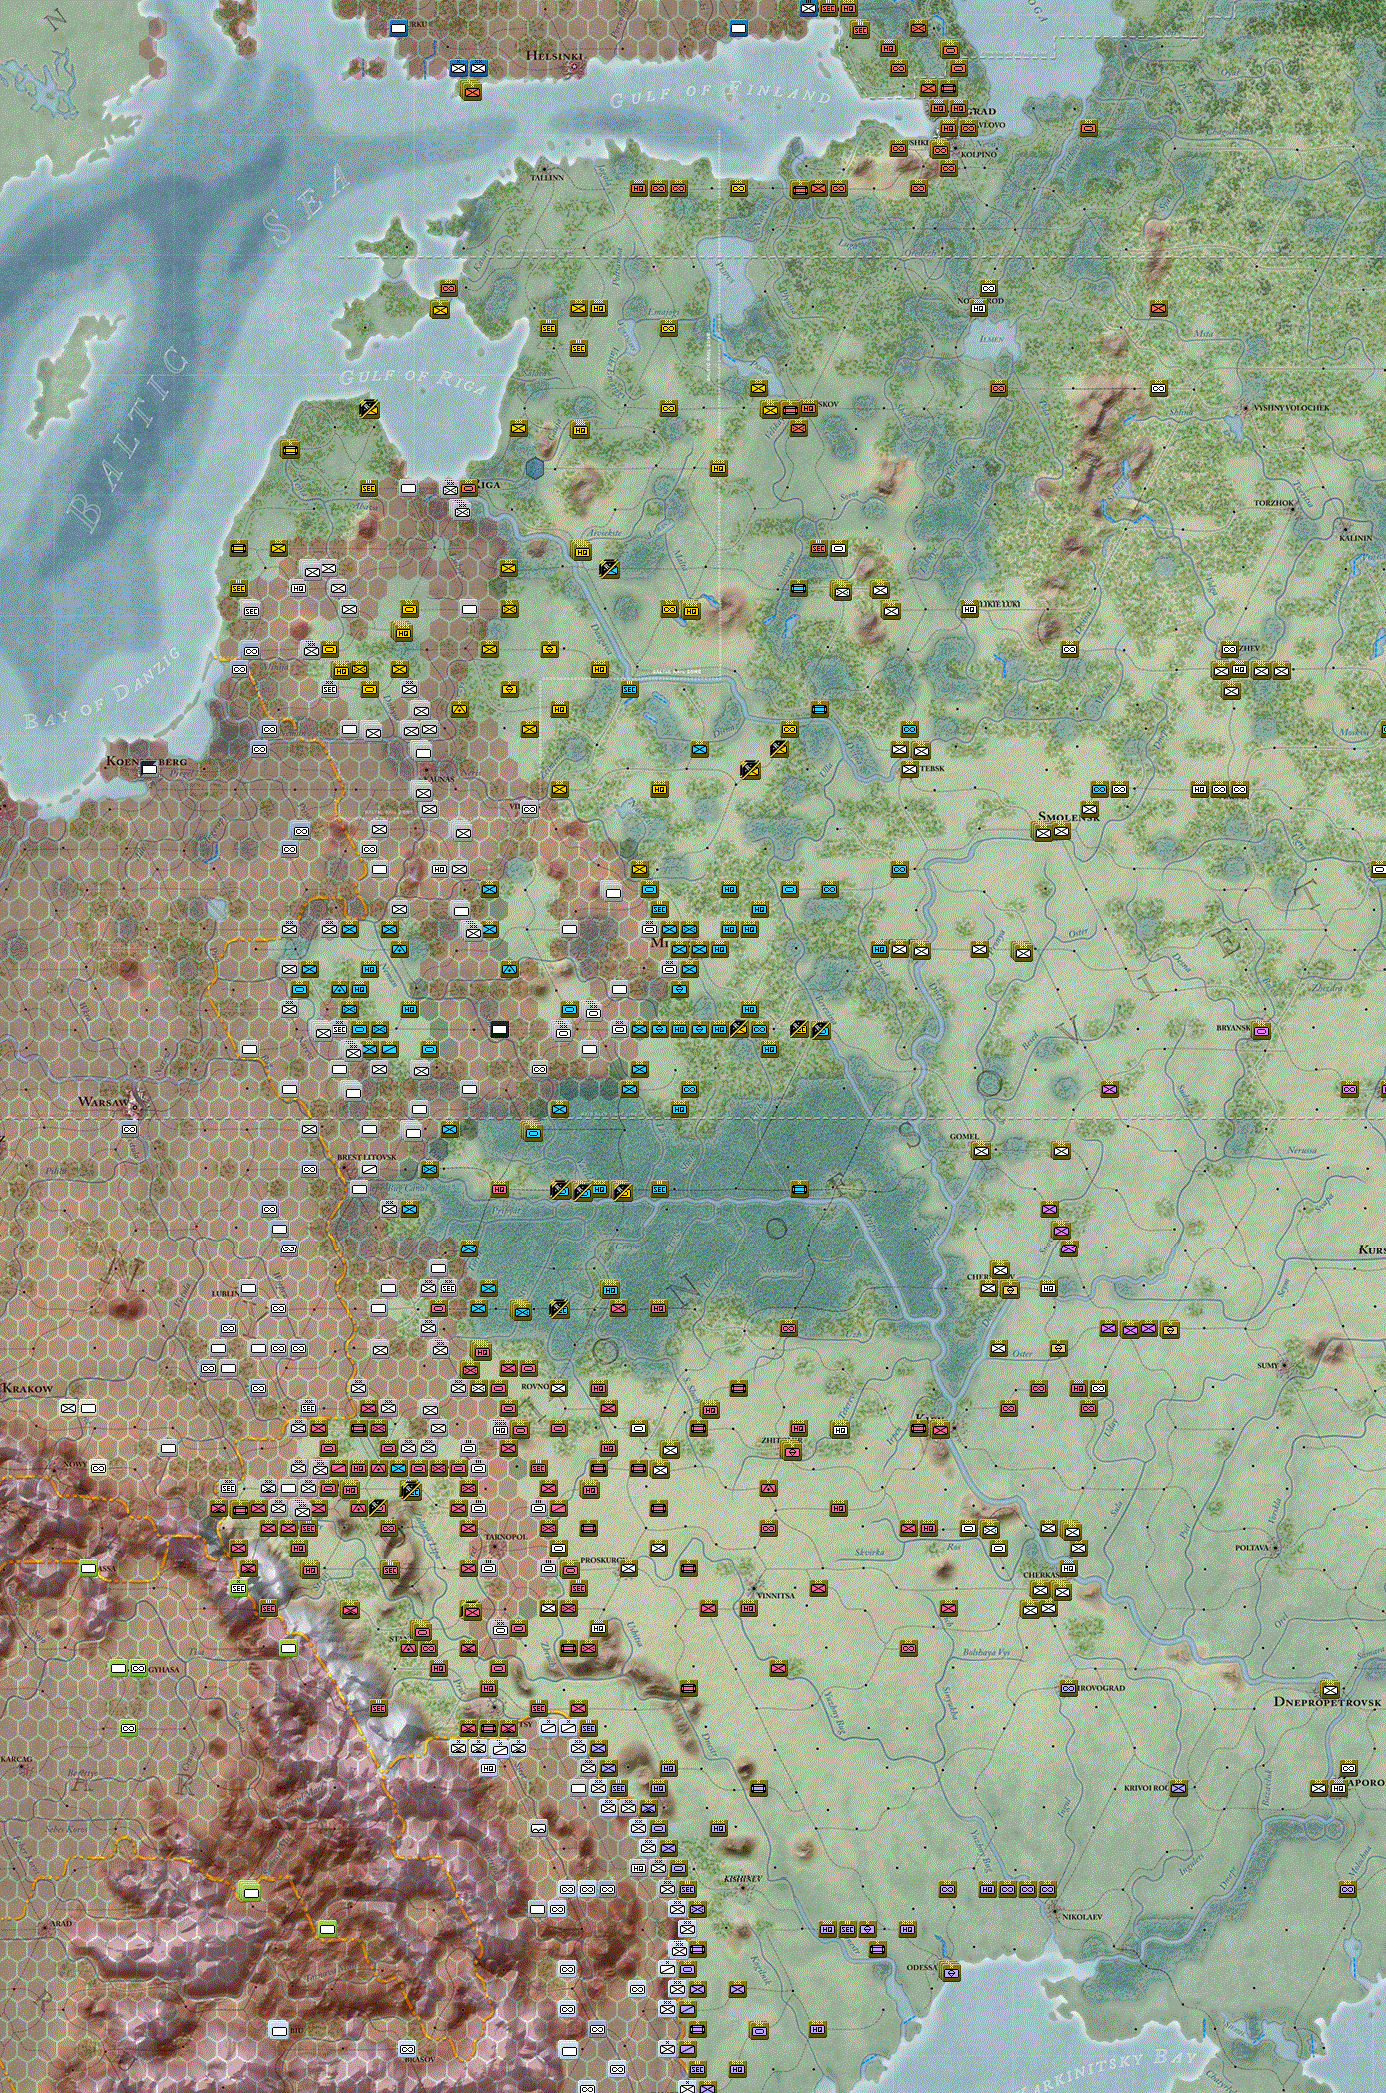
Task: Select the HQ counter at Novgorod
Action: (x=978, y=308)
